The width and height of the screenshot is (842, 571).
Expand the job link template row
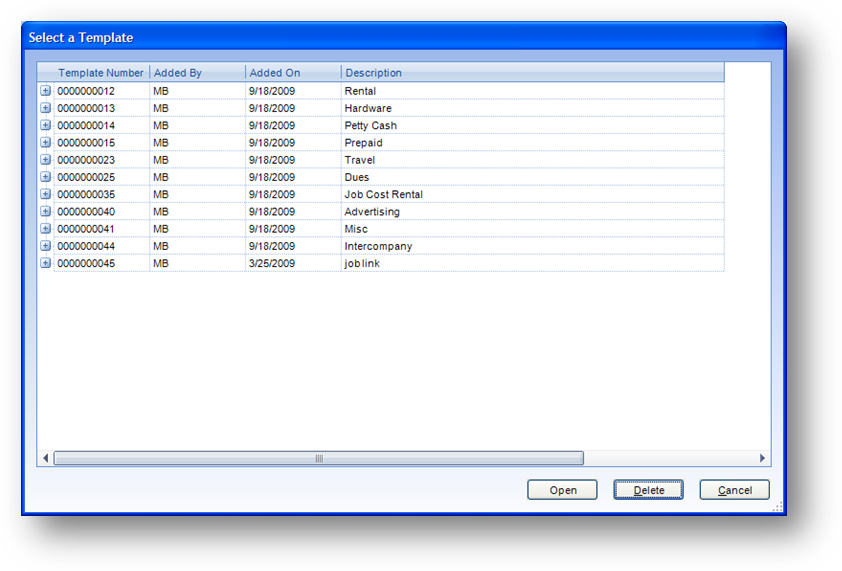pyautogui.click(x=45, y=263)
